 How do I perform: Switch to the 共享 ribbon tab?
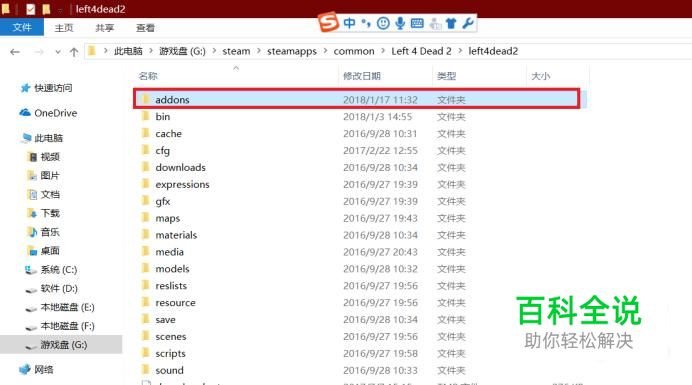105,28
